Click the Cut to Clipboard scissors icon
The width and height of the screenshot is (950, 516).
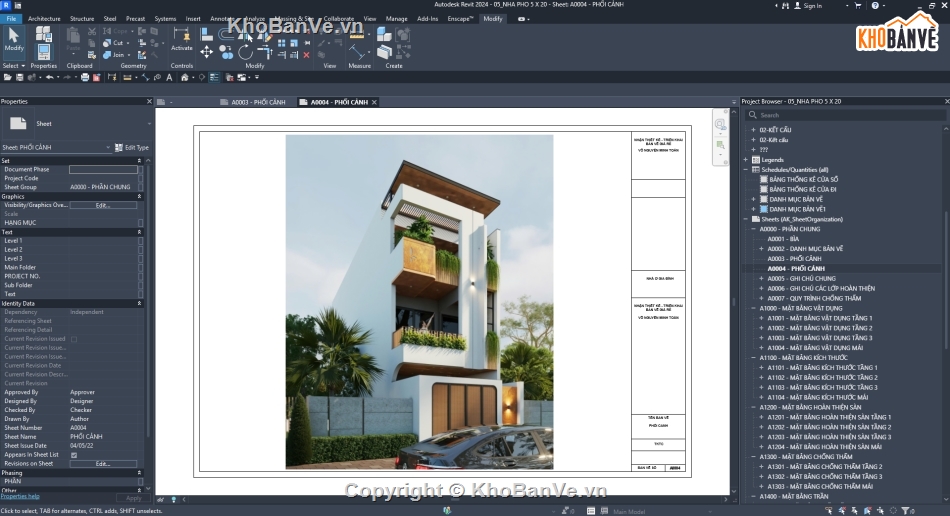[92, 31]
